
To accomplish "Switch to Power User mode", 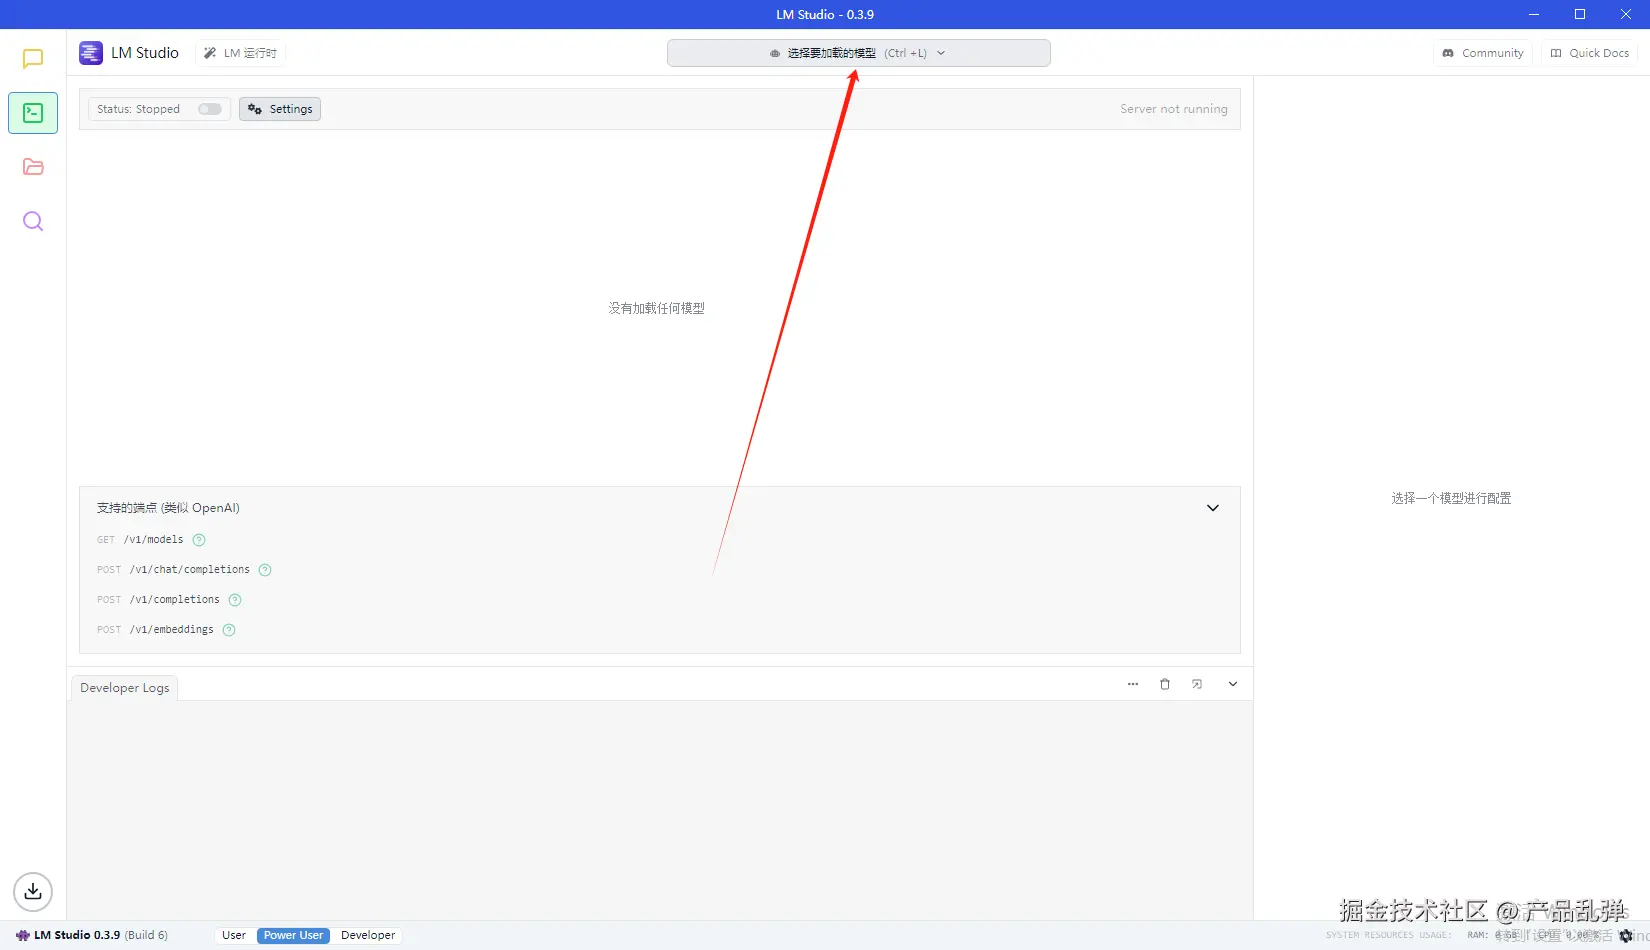I will [x=293, y=936].
